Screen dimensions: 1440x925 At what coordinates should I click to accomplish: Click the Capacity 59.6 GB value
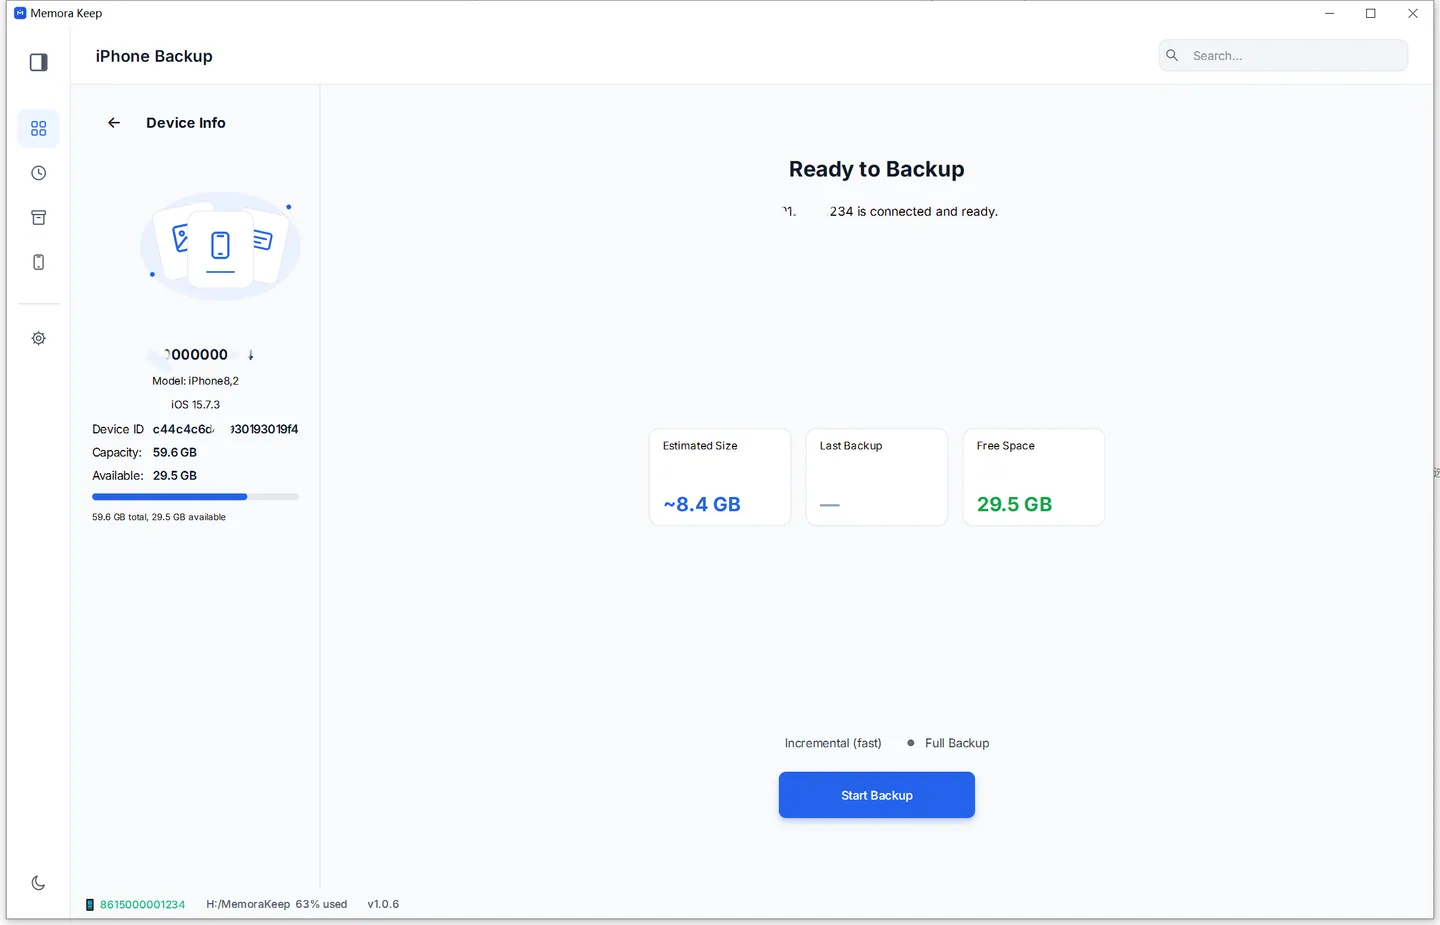click(175, 452)
